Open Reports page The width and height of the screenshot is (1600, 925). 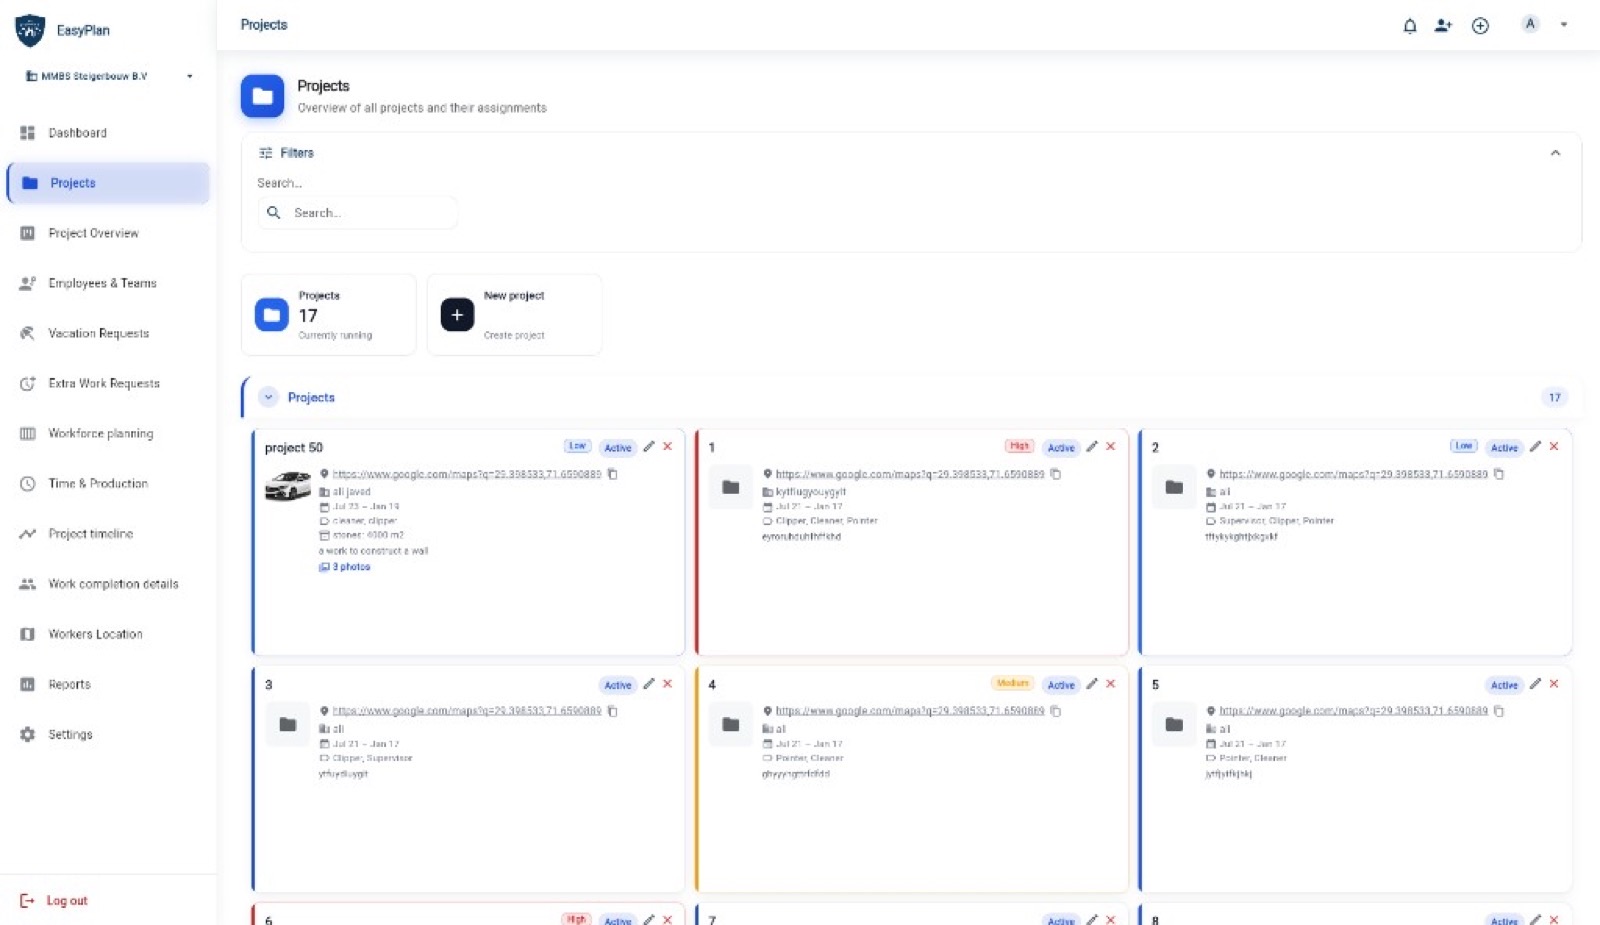tap(108, 684)
